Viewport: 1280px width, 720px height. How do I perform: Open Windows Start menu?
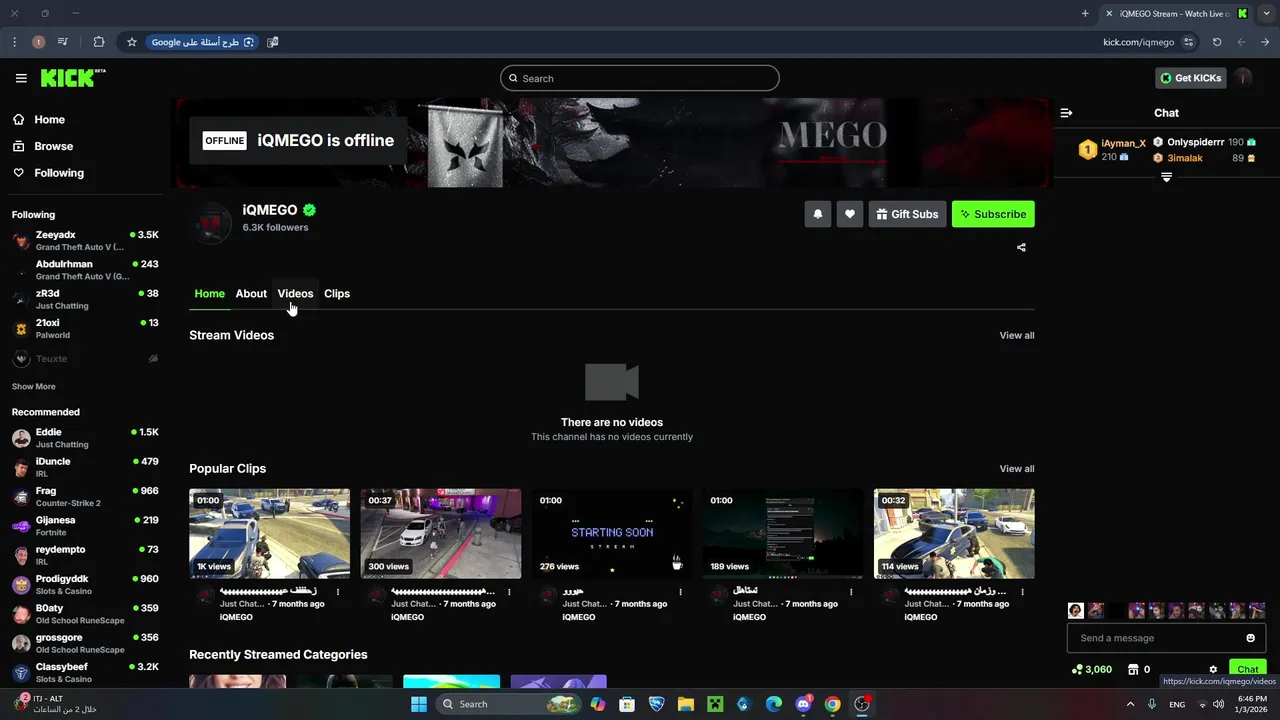coord(418,704)
